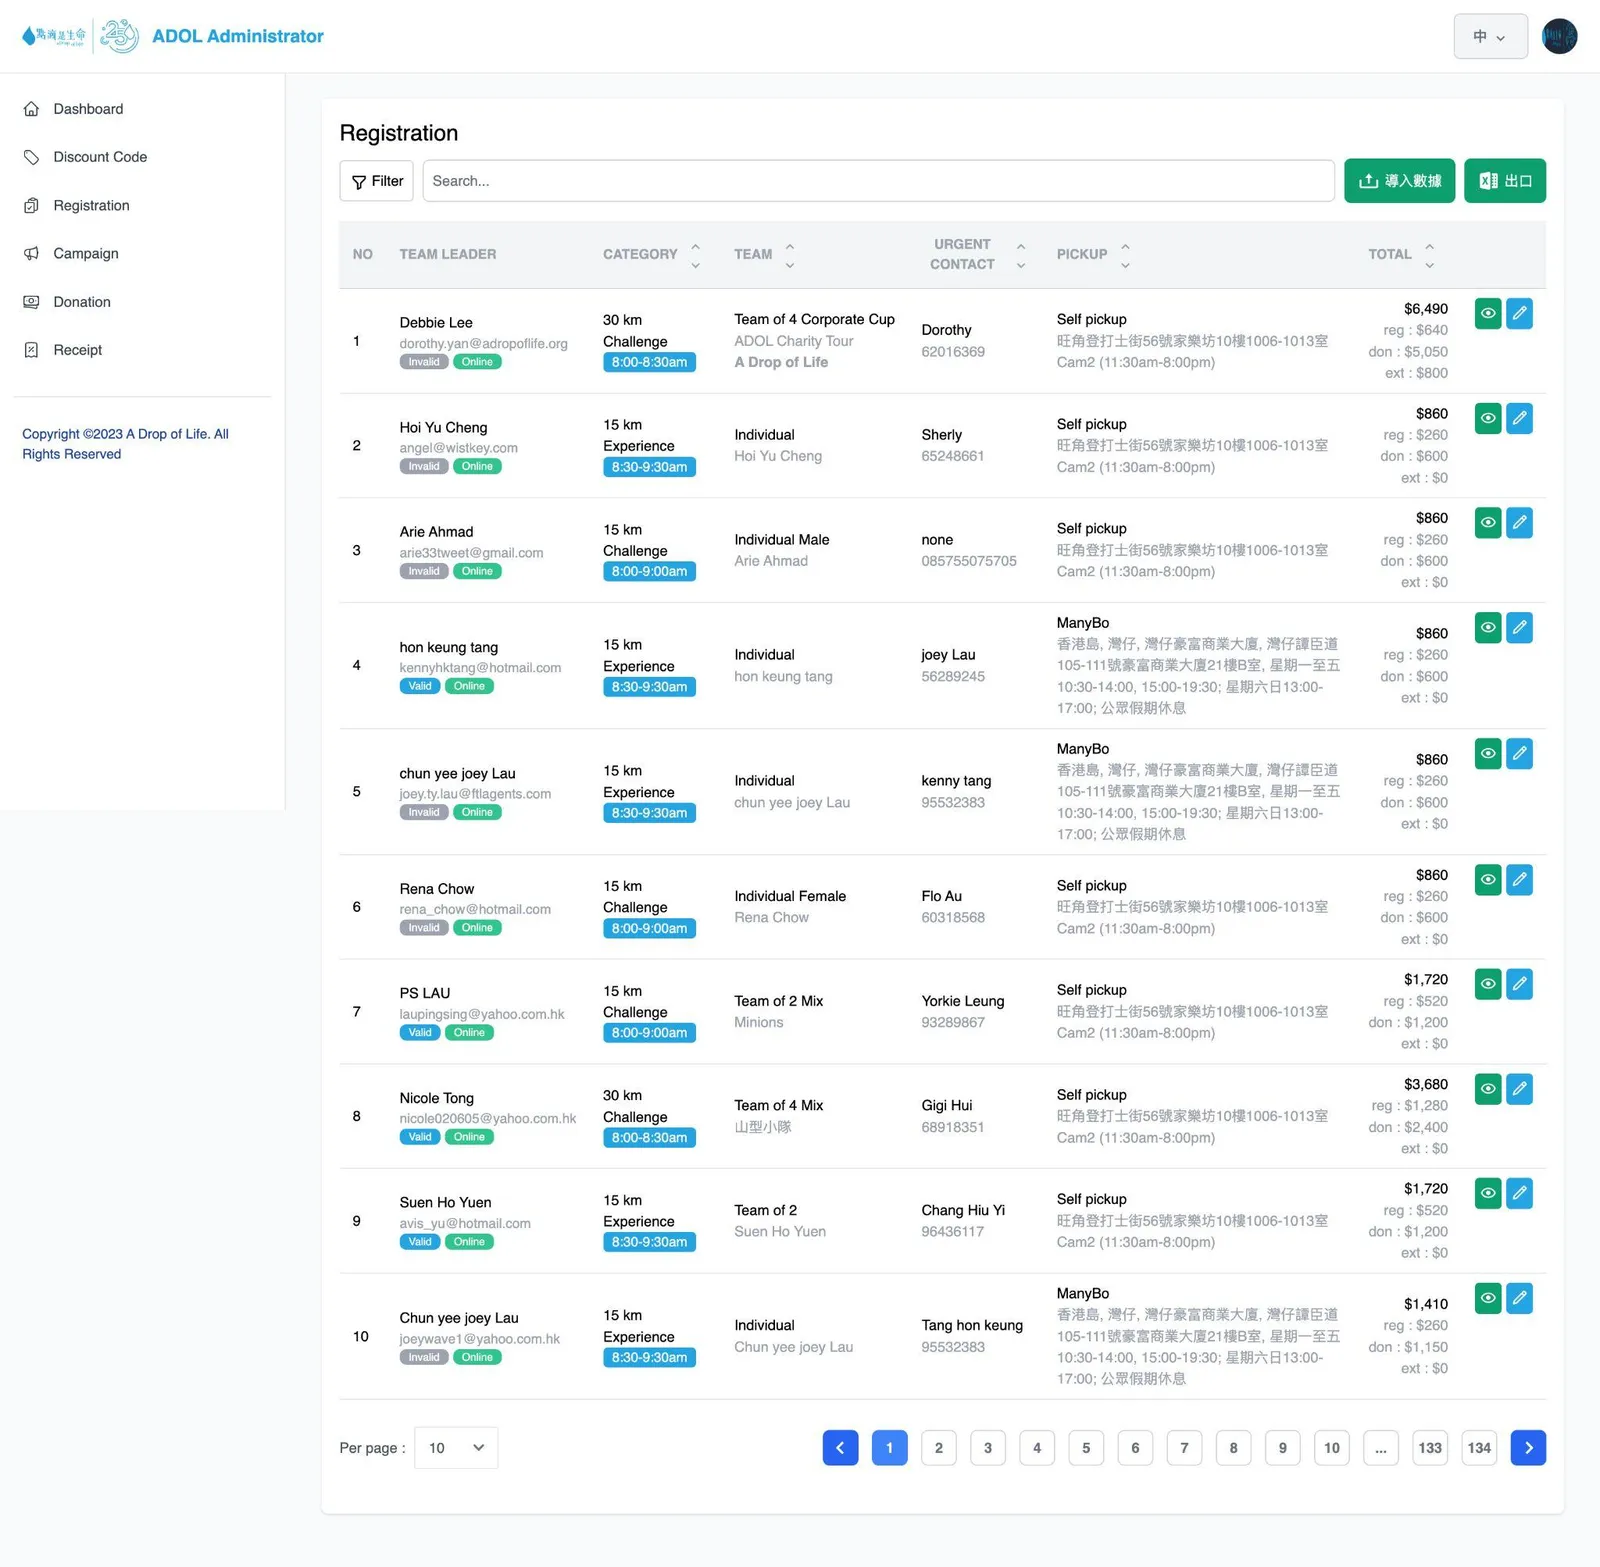Open the Per page dropdown showing 10
Image resolution: width=1600 pixels, height=1567 pixels.
456,1447
